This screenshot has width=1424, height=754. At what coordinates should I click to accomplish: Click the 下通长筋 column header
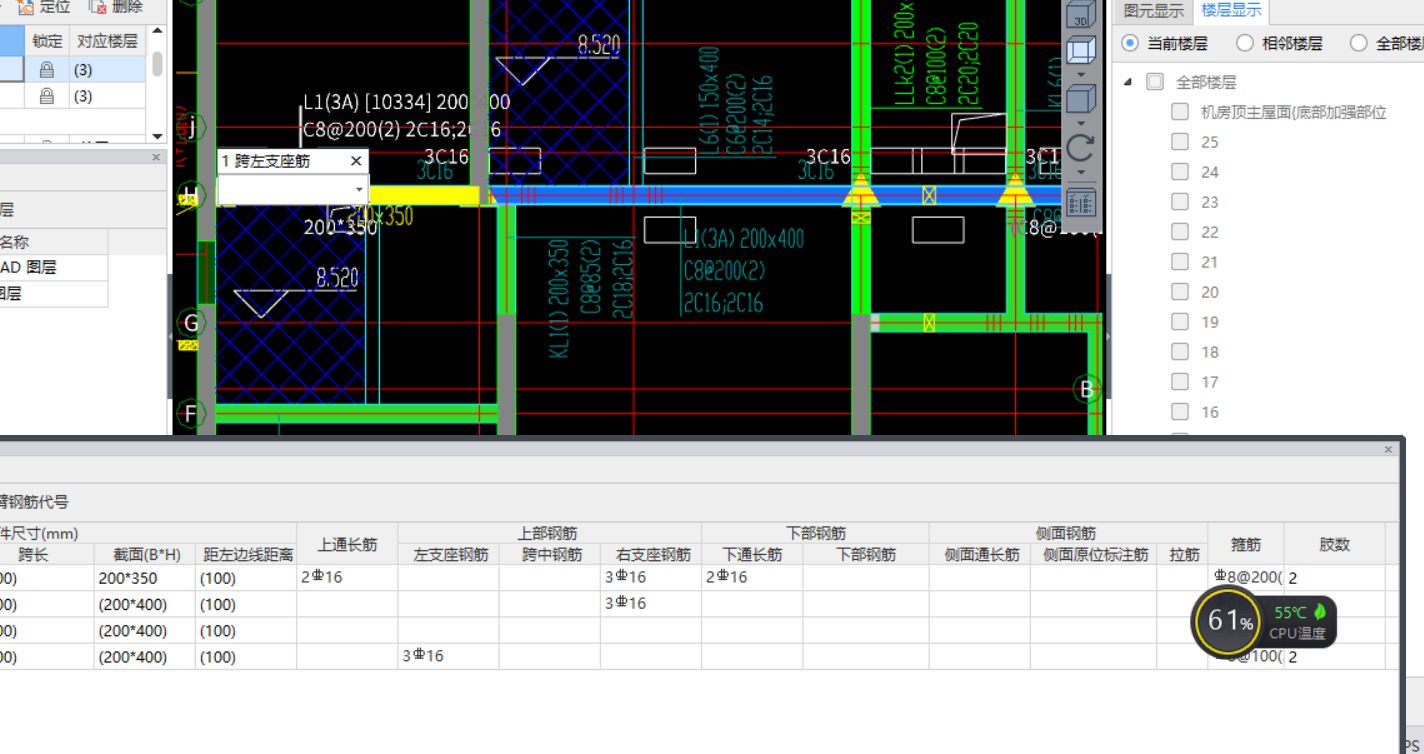coord(752,554)
